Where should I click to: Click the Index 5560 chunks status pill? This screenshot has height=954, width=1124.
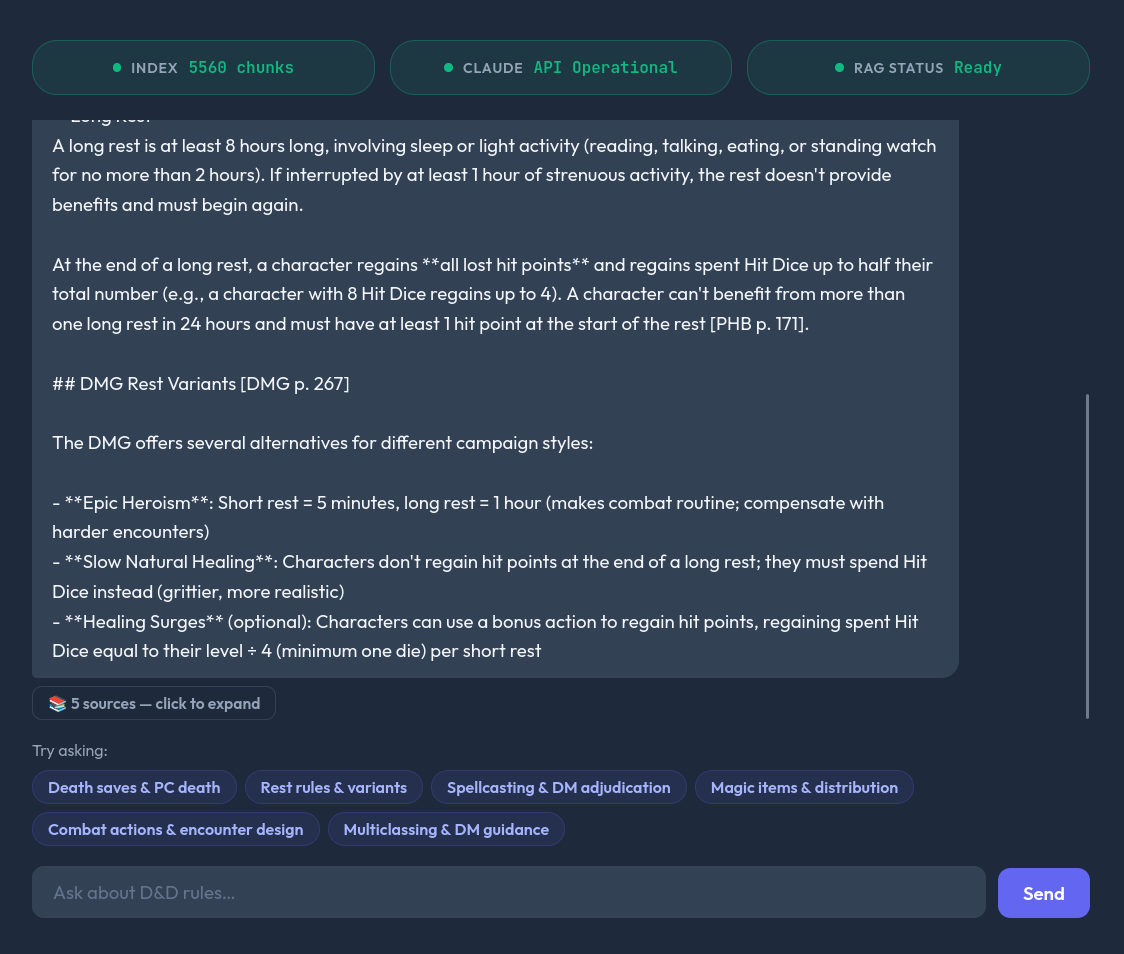203,68
